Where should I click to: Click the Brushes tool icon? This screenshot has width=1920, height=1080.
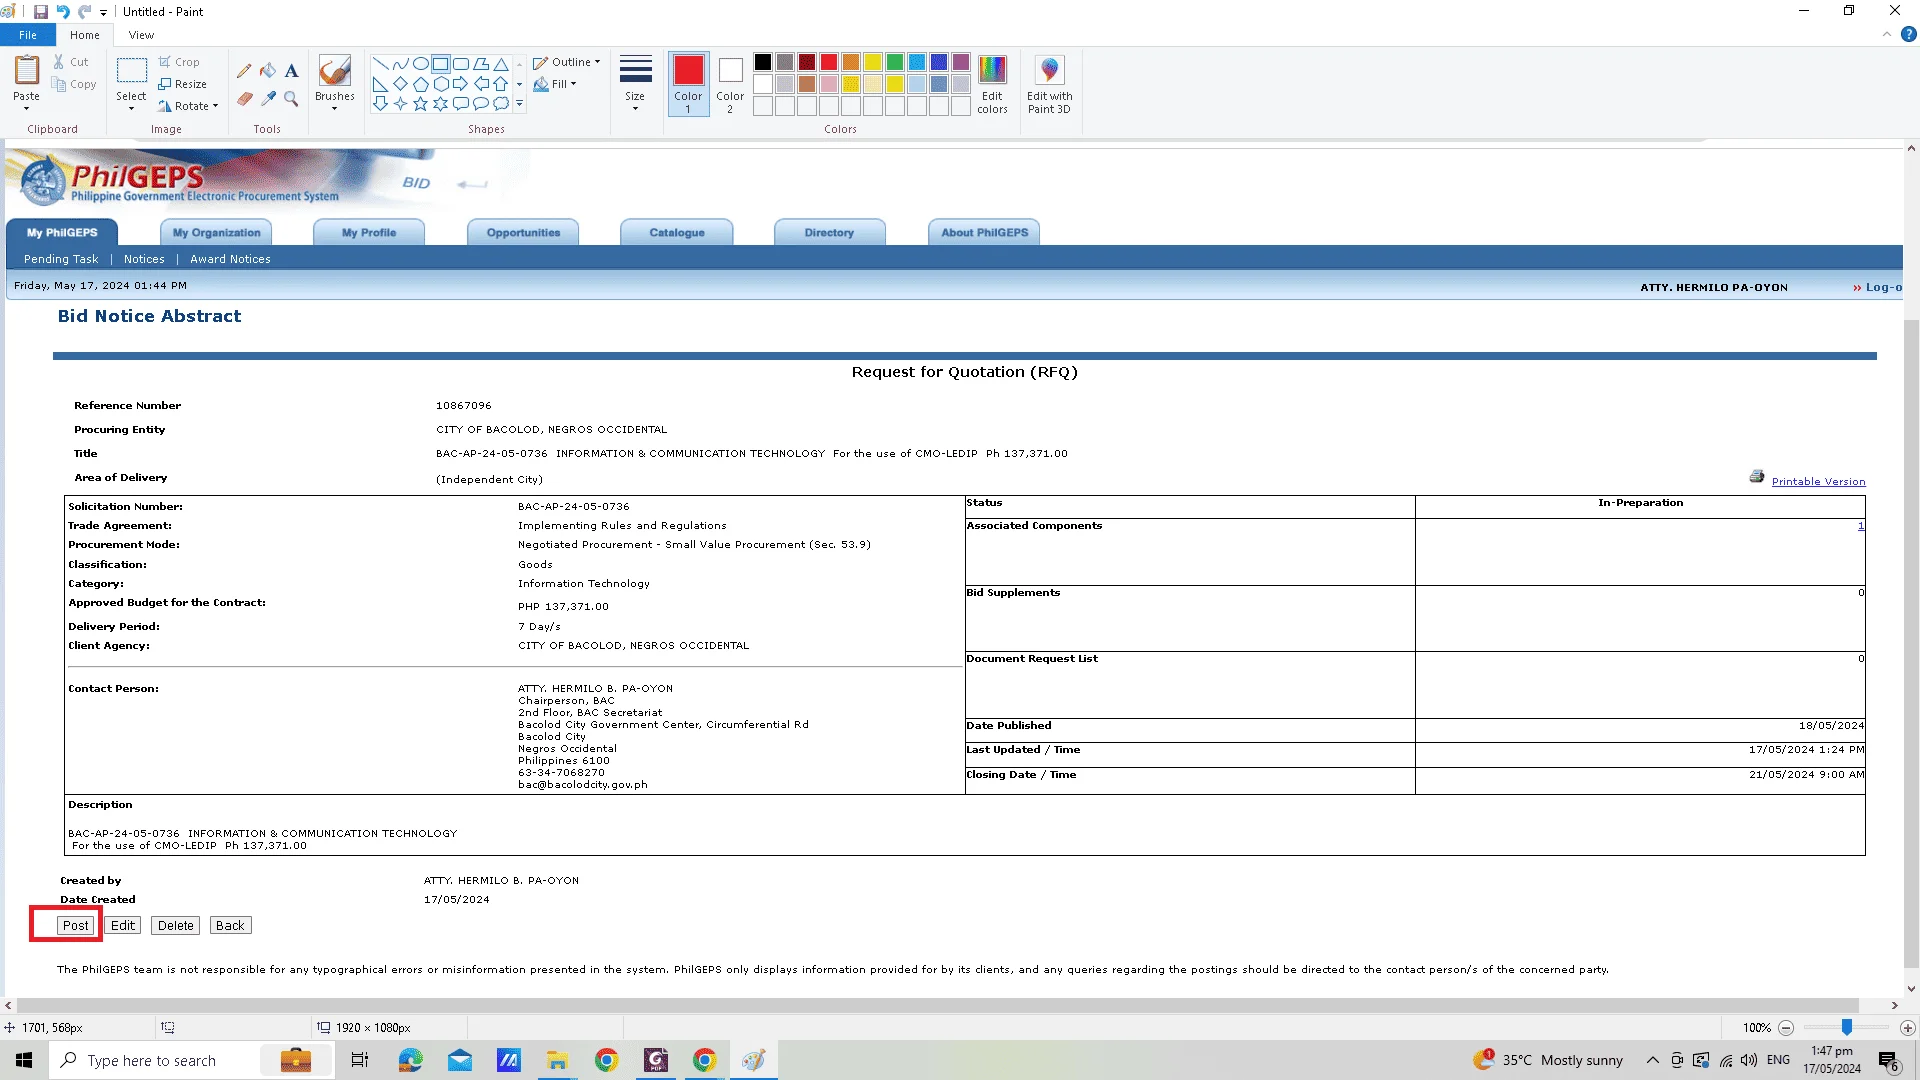335,71
